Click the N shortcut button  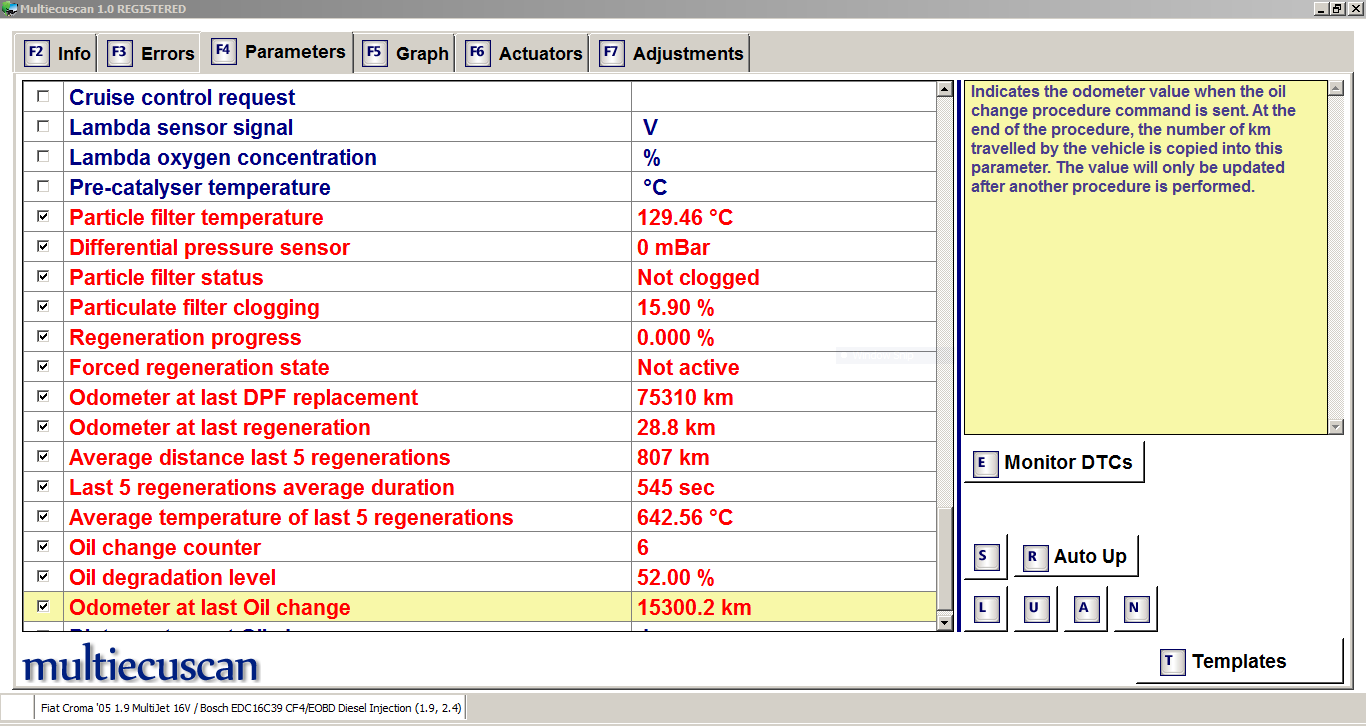(x=1134, y=608)
